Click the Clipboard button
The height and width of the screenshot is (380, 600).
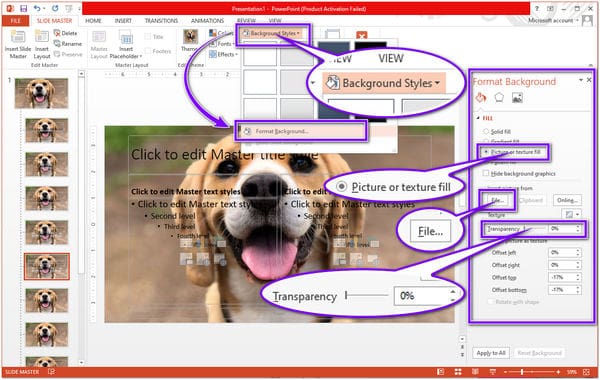[531, 200]
